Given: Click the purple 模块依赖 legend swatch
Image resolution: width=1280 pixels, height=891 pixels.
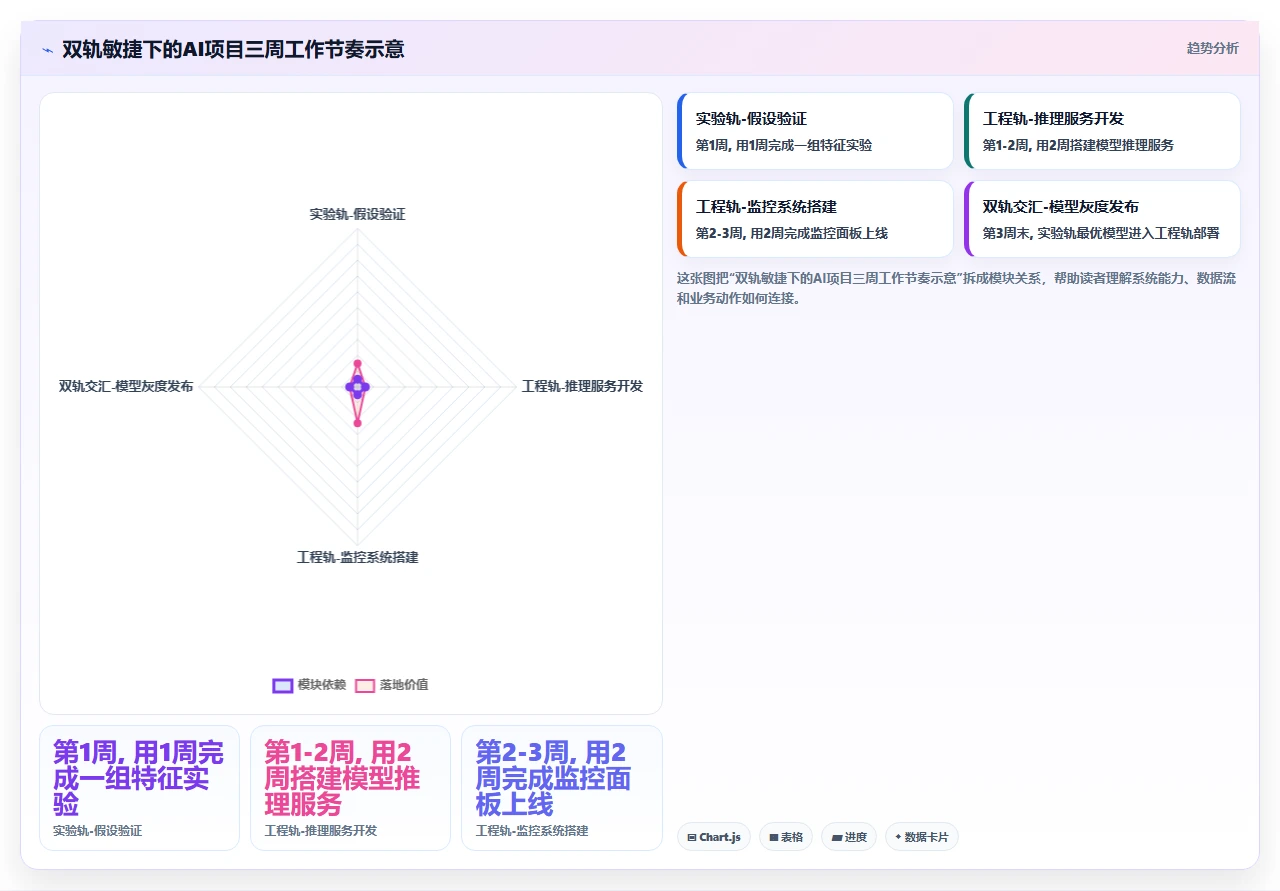Looking at the screenshot, I should 283,685.
